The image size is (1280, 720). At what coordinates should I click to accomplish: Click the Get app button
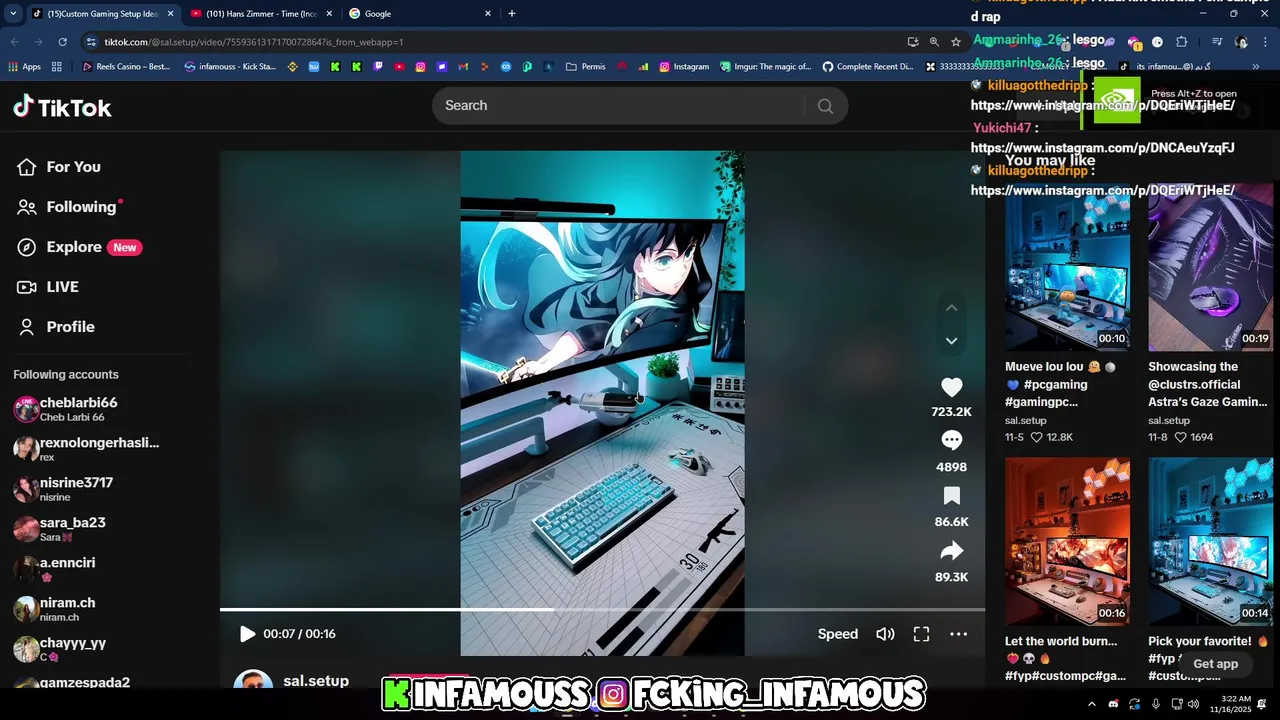(x=1215, y=664)
